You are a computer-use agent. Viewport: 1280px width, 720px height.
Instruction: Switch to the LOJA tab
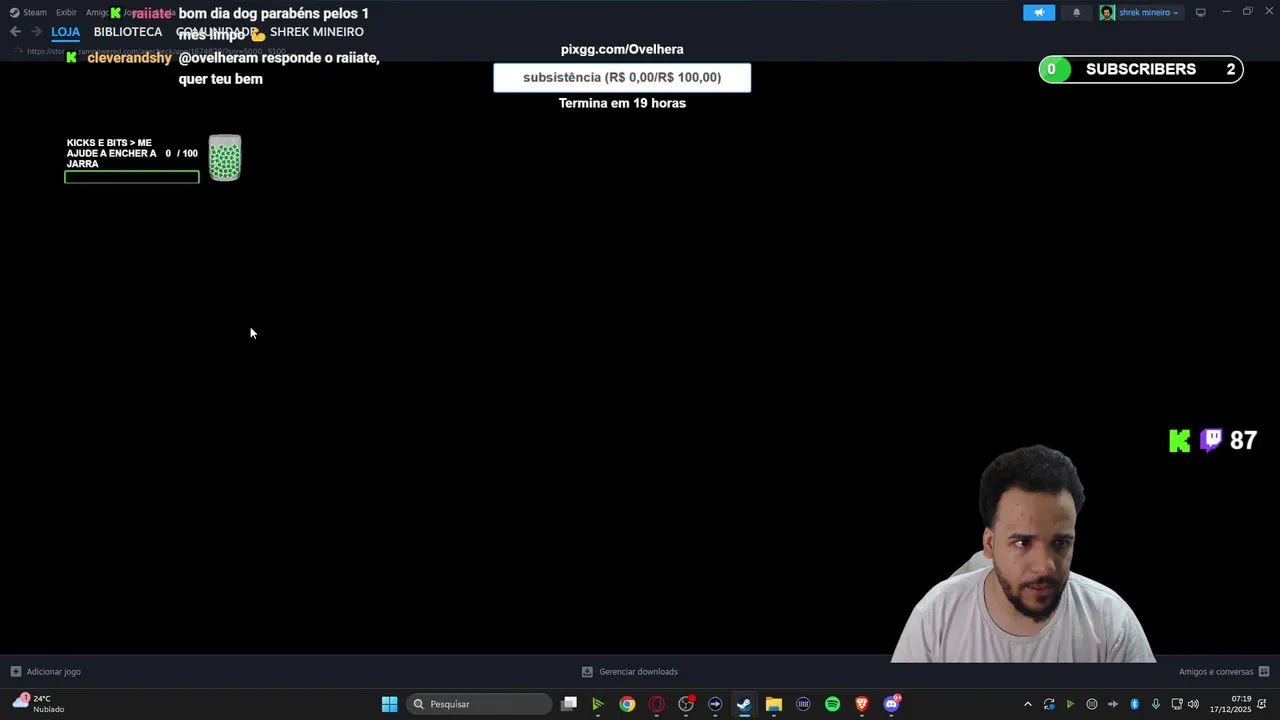[x=65, y=32]
